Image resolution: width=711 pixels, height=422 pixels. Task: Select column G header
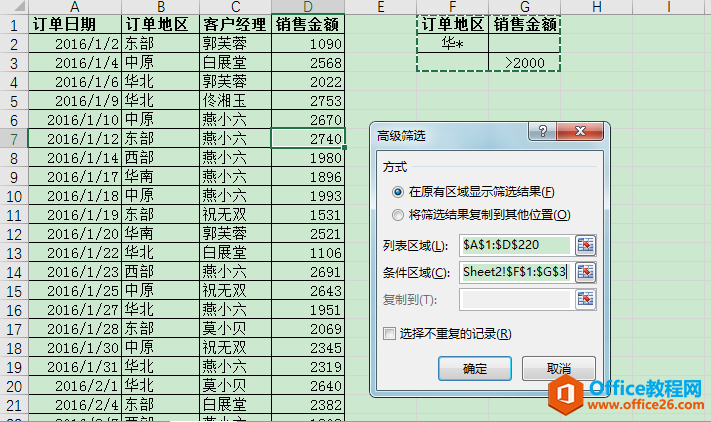coord(525,7)
